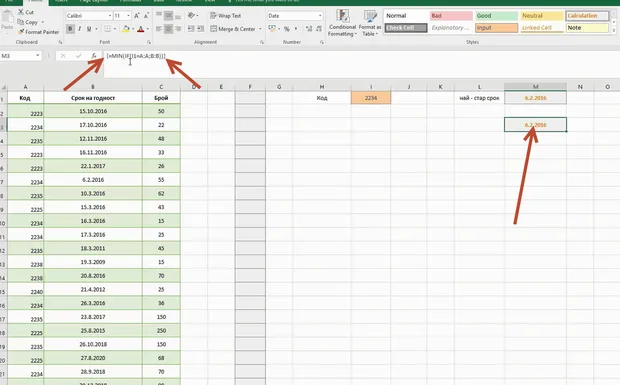The width and height of the screenshot is (620, 385).
Task: Click the Copy command icon
Action: [x=21, y=22]
